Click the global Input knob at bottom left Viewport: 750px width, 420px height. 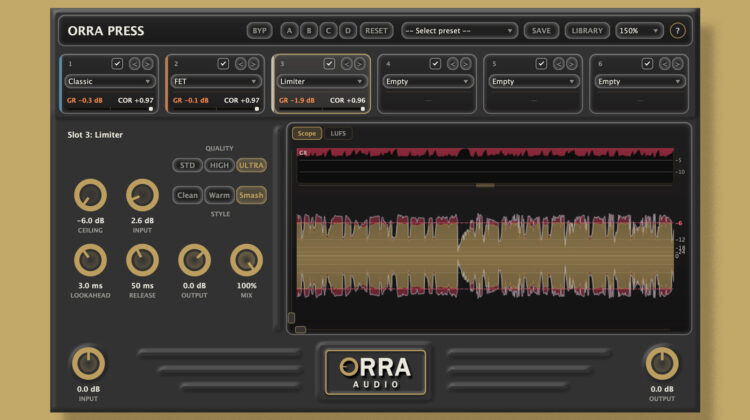88,364
